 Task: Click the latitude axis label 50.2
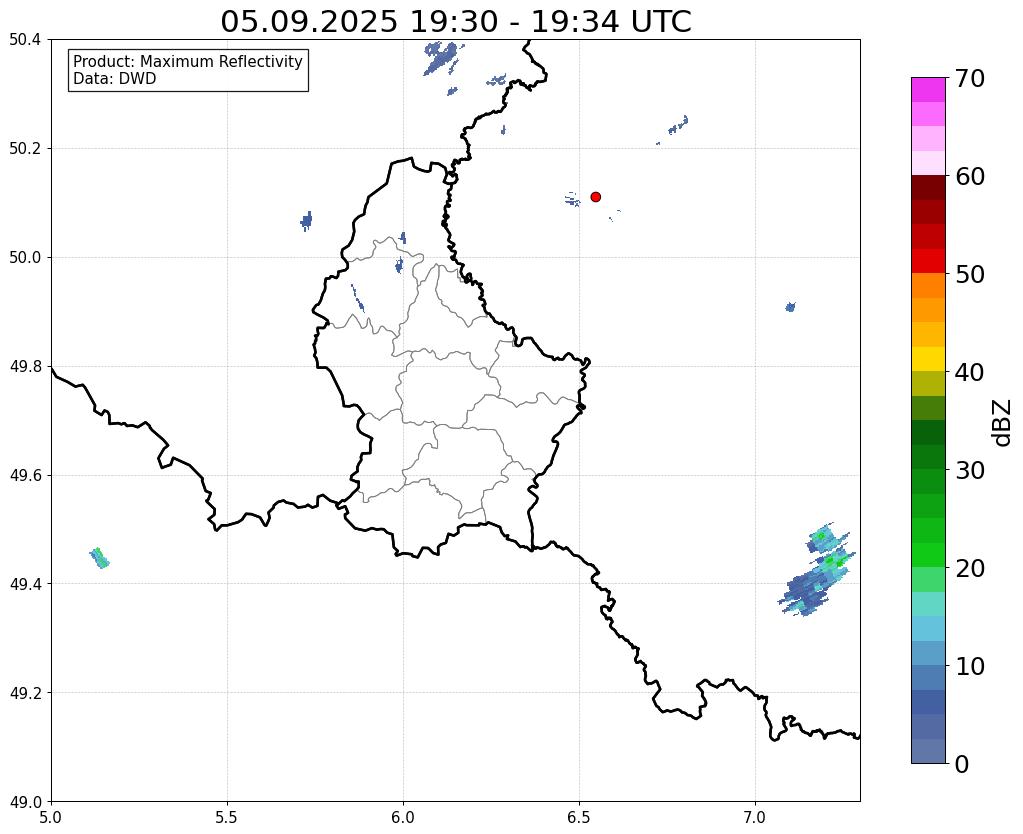point(25,148)
